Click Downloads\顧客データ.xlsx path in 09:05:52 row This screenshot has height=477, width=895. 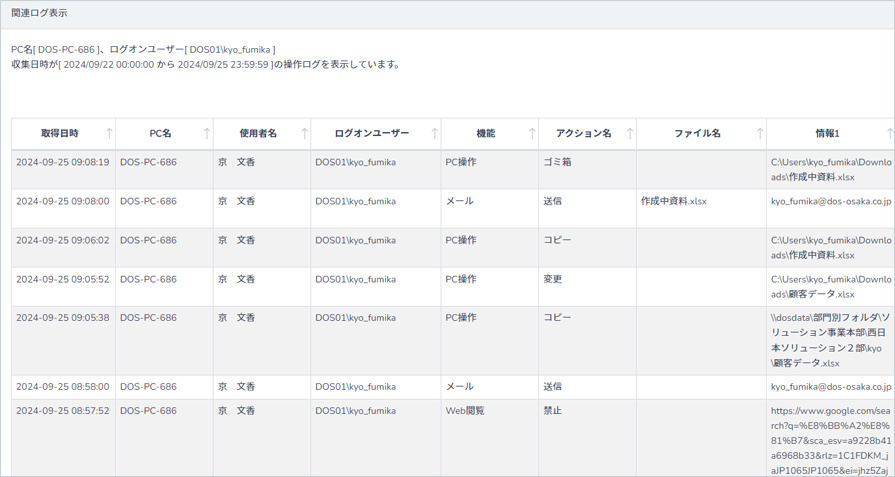coord(831,287)
